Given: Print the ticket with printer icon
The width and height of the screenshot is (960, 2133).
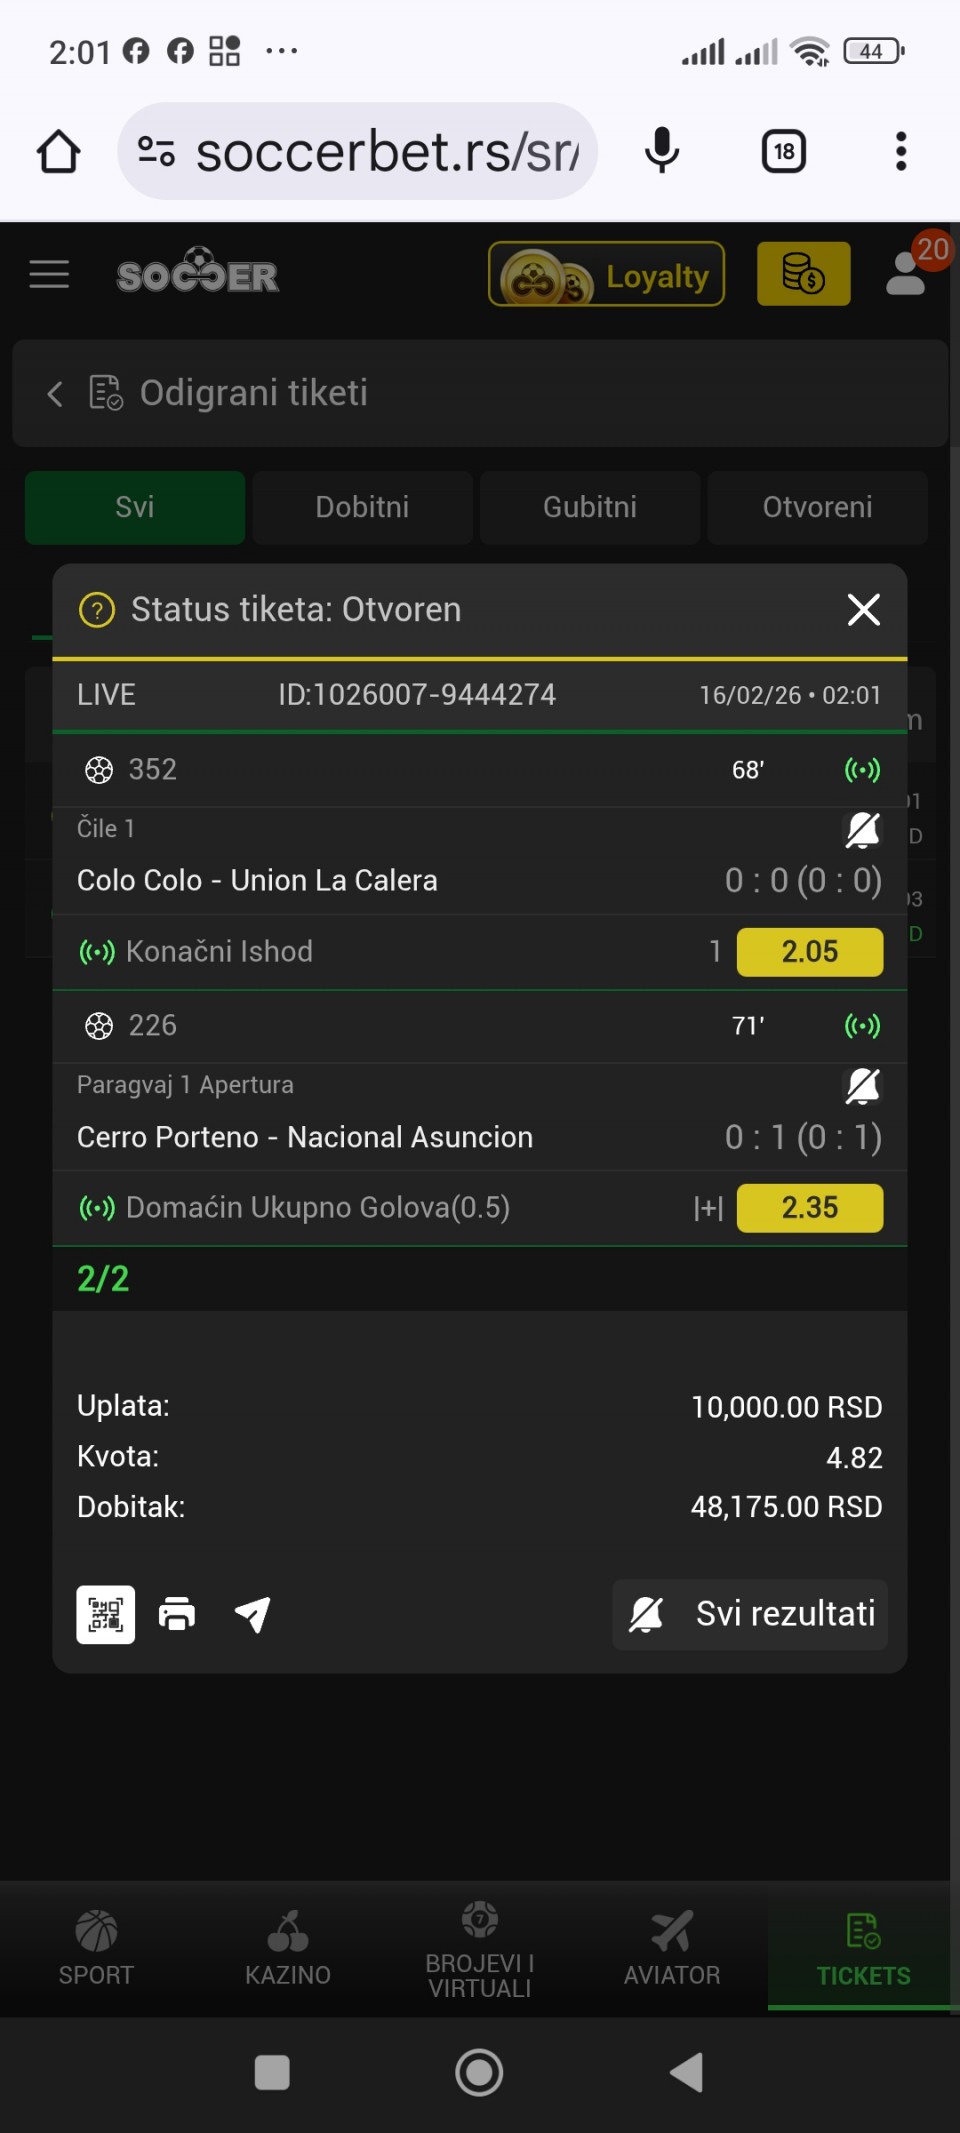Looking at the screenshot, I should [177, 1614].
